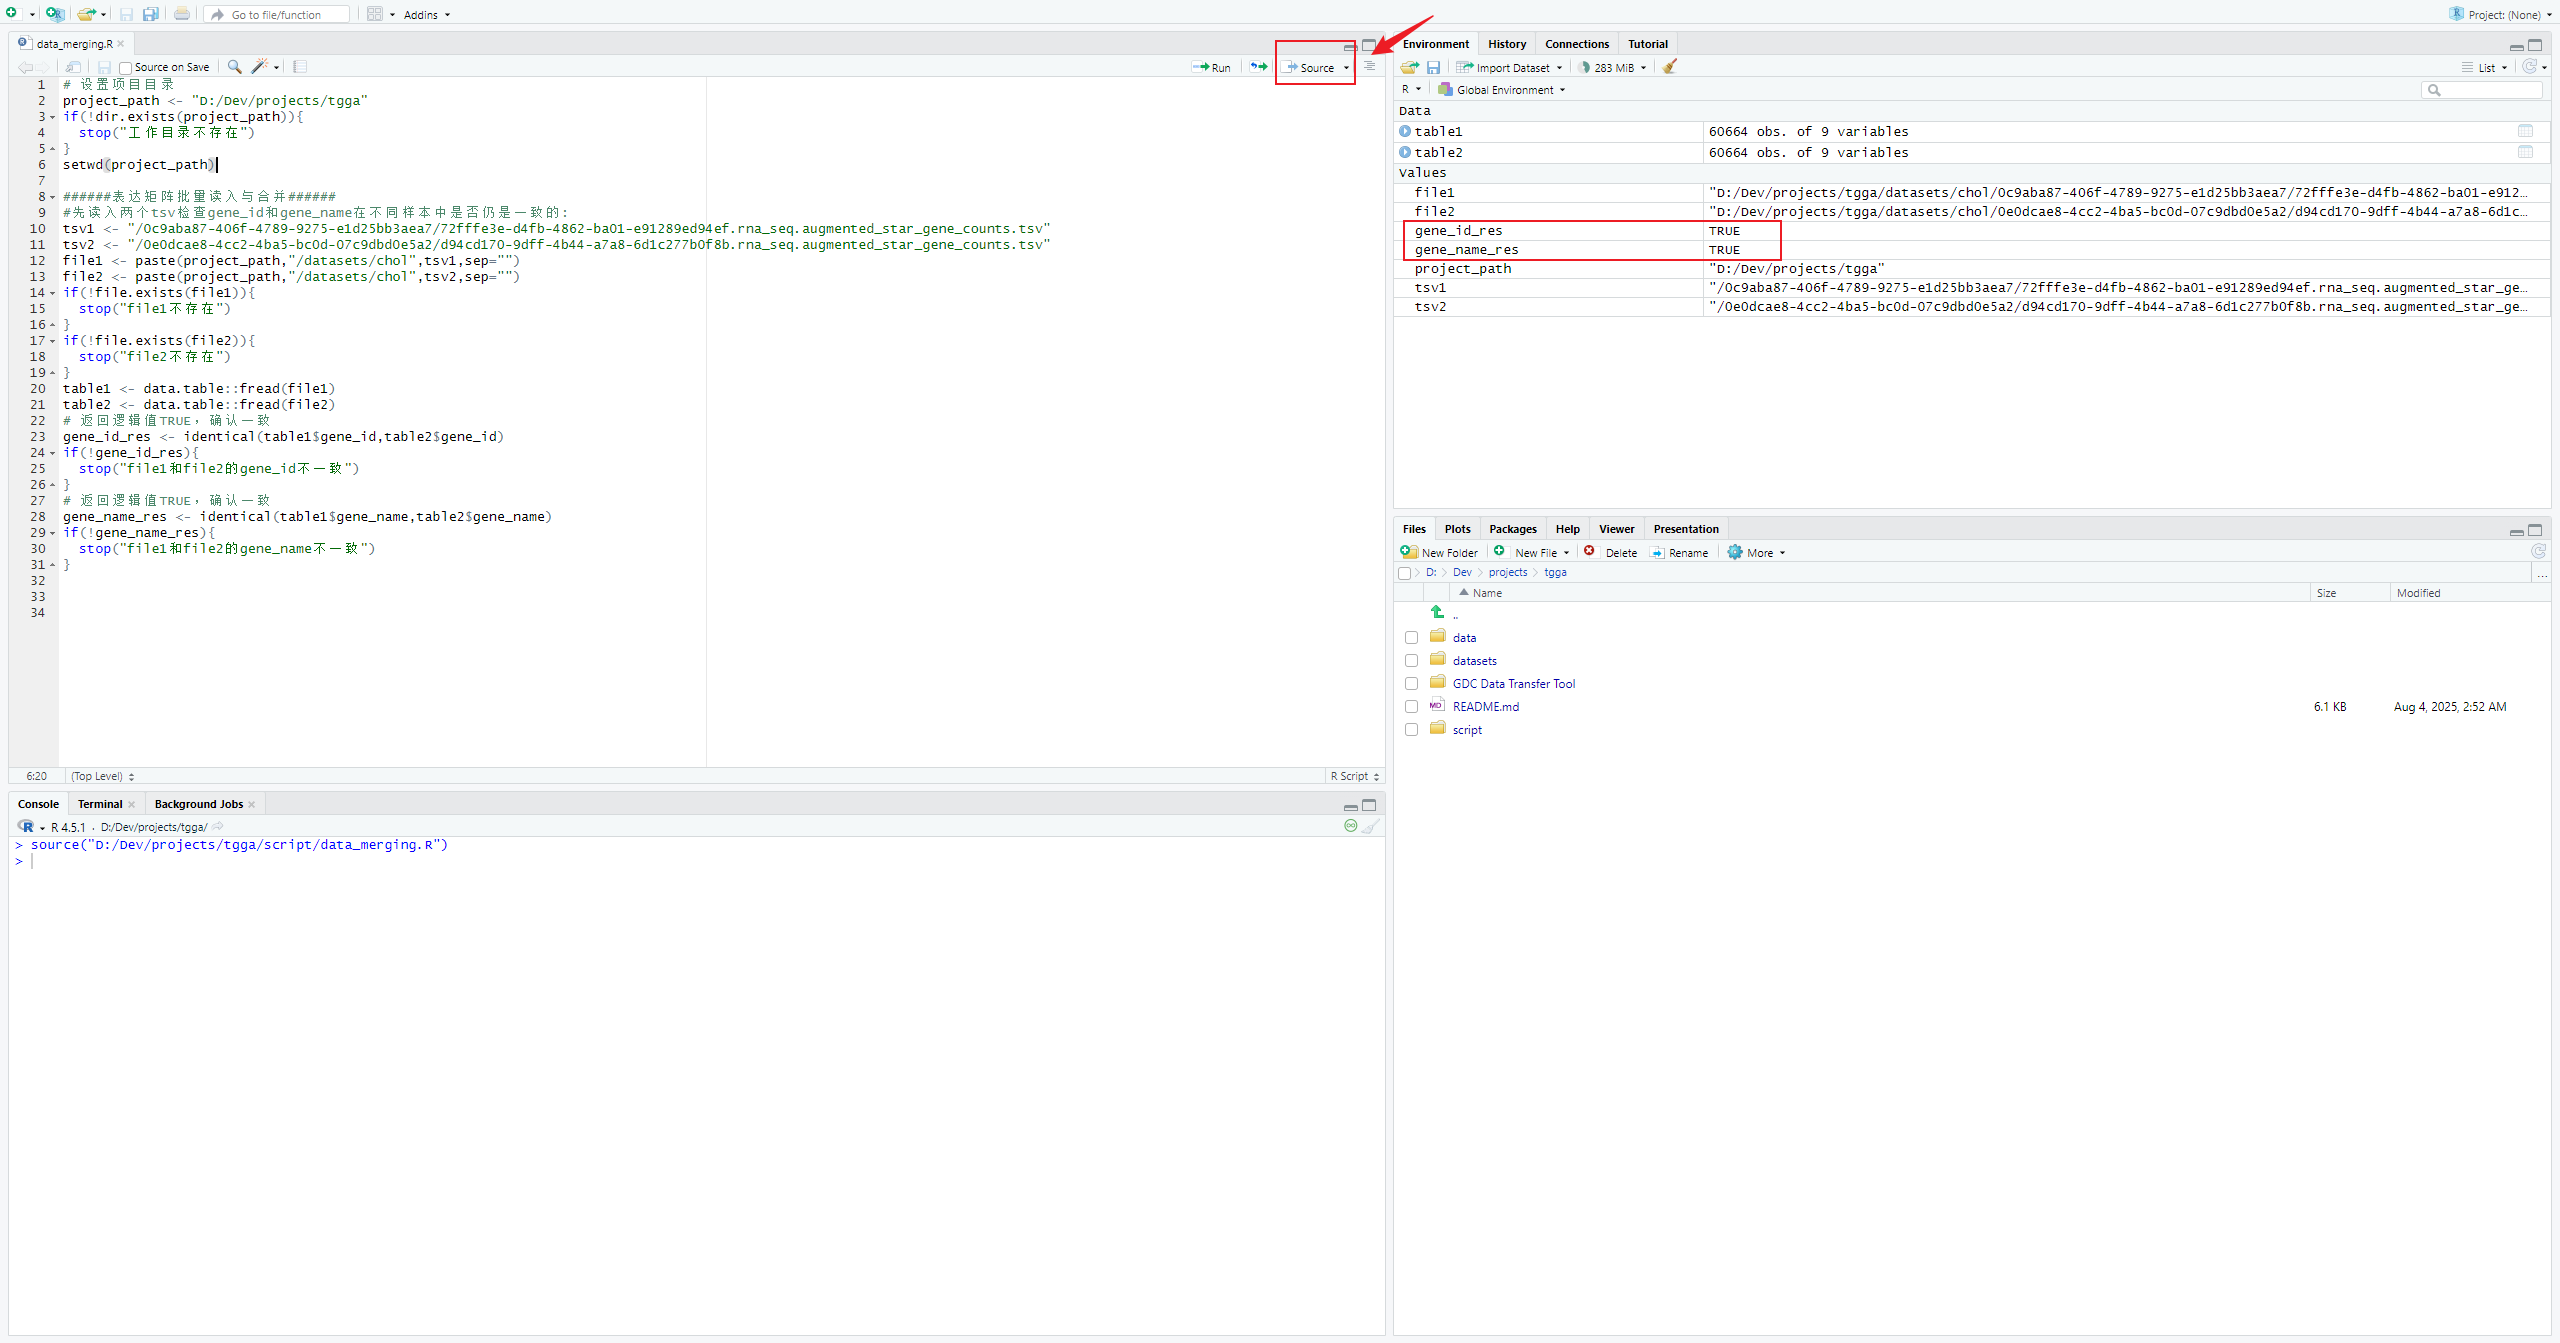
Task: Create a new R project
Action: coord(55,14)
